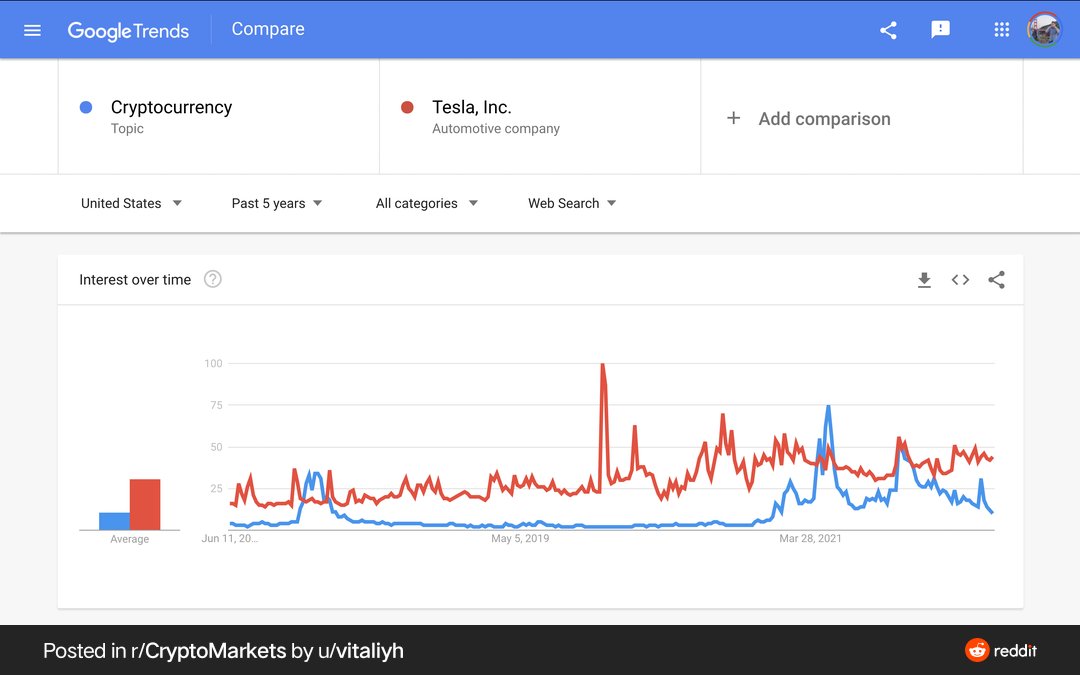This screenshot has width=1080, height=675.
Task: Download the Interest over time CSV
Action: pos(924,280)
